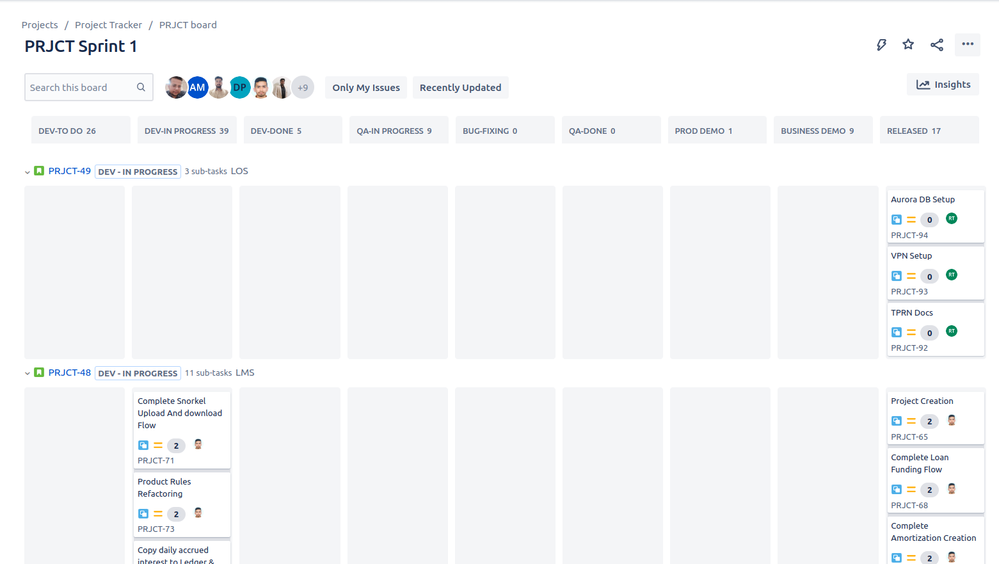Click the estimate badge on PRJCT-73 card

[176, 514]
